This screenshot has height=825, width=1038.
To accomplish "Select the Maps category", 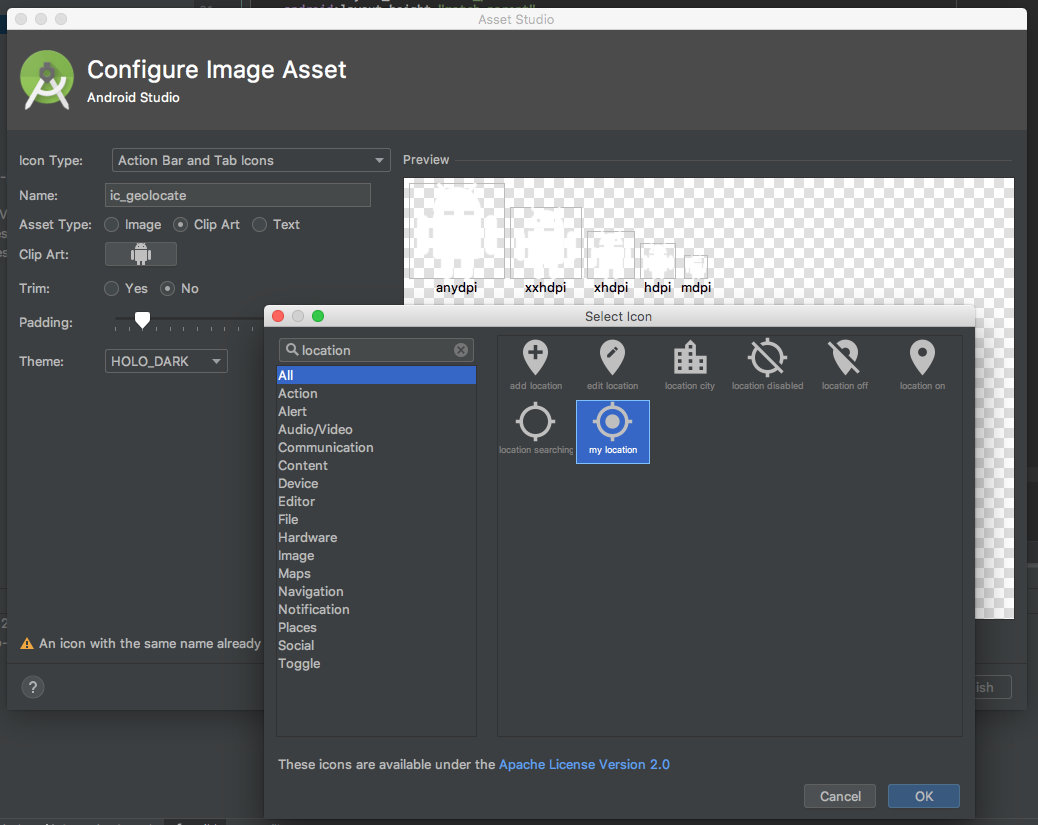I will coord(294,574).
